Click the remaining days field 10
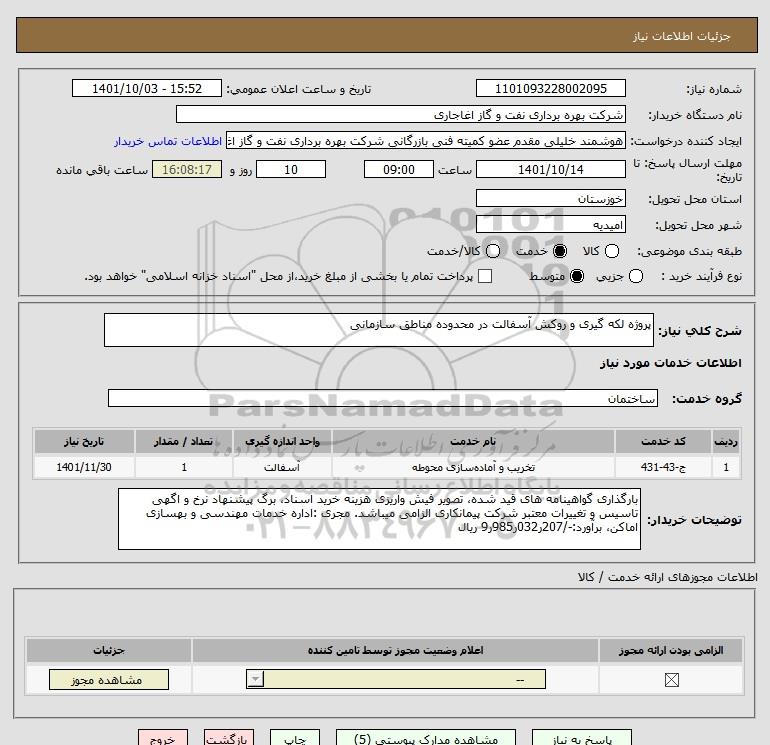Viewport: 770px width, 745px height. pos(291,169)
